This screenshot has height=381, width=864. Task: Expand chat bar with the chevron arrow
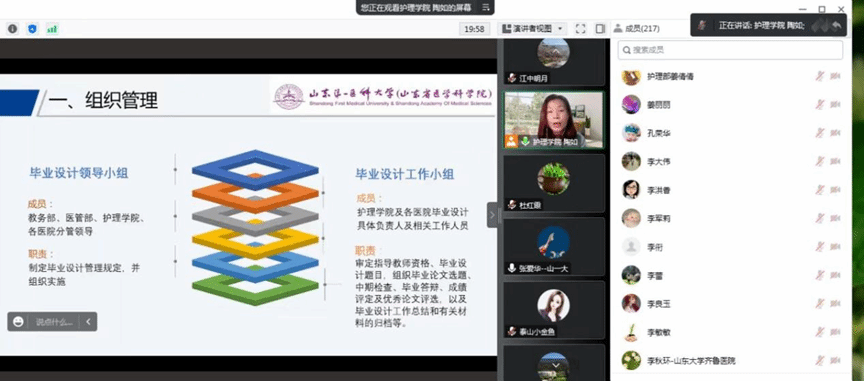click(88, 321)
